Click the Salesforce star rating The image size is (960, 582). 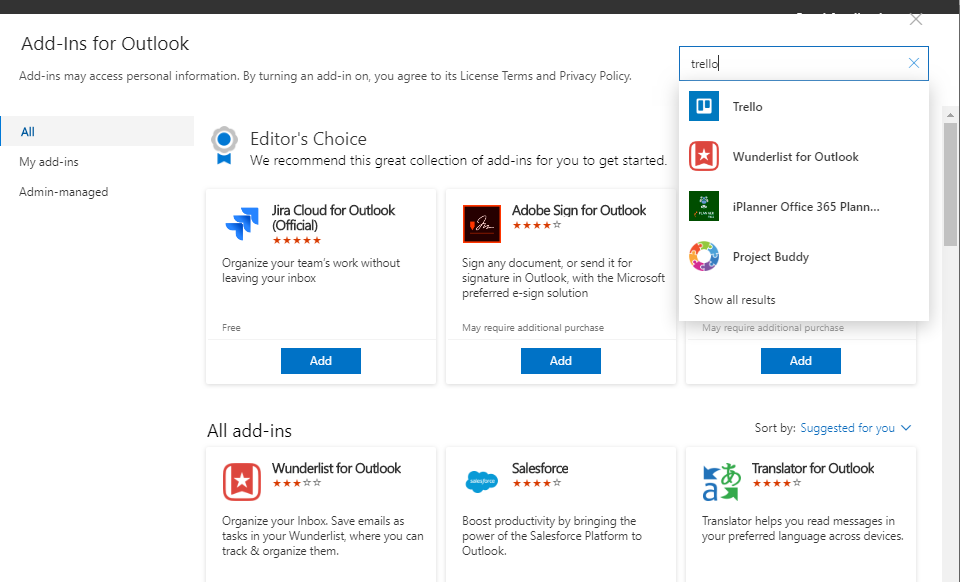click(x=536, y=483)
